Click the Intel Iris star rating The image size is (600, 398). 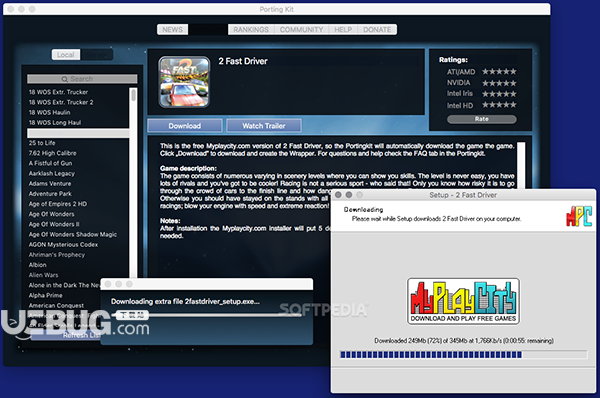[499, 94]
